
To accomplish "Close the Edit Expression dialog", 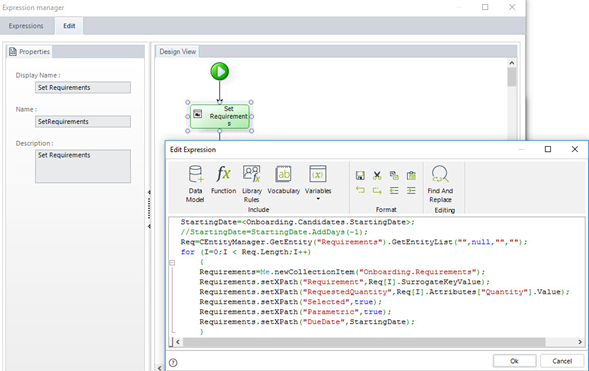I will point(574,149).
